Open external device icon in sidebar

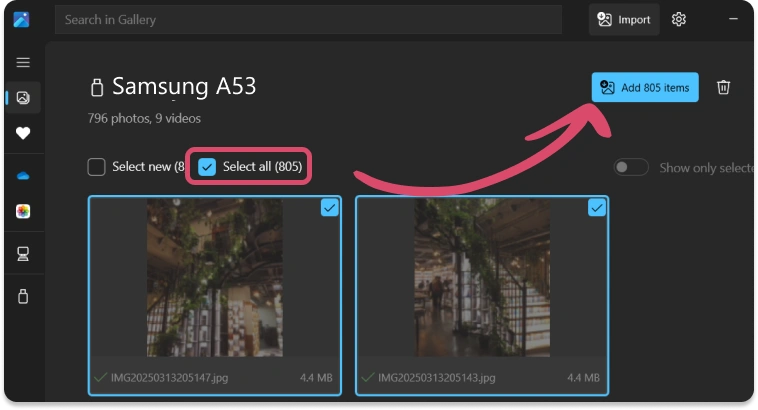23,296
